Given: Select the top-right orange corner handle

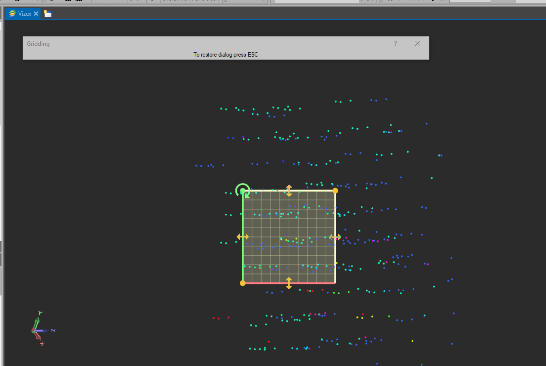Looking at the screenshot, I should coord(335,190).
